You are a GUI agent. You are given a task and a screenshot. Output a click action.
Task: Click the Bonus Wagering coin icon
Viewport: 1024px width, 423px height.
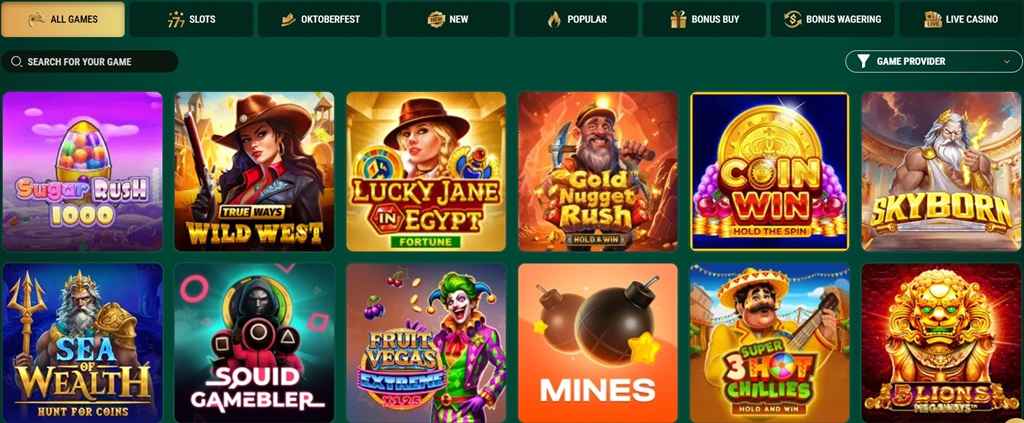pos(792,20)
